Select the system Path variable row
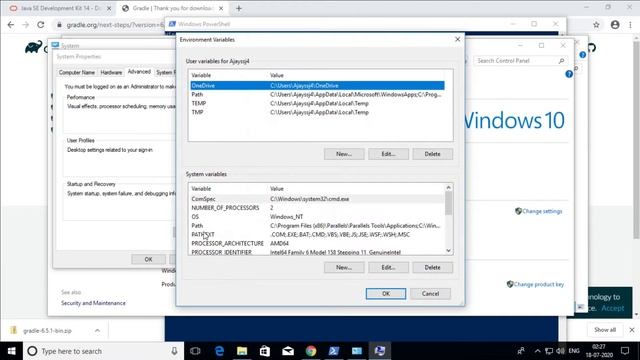This screenshot has height=360, width=640. coord(318,226)
